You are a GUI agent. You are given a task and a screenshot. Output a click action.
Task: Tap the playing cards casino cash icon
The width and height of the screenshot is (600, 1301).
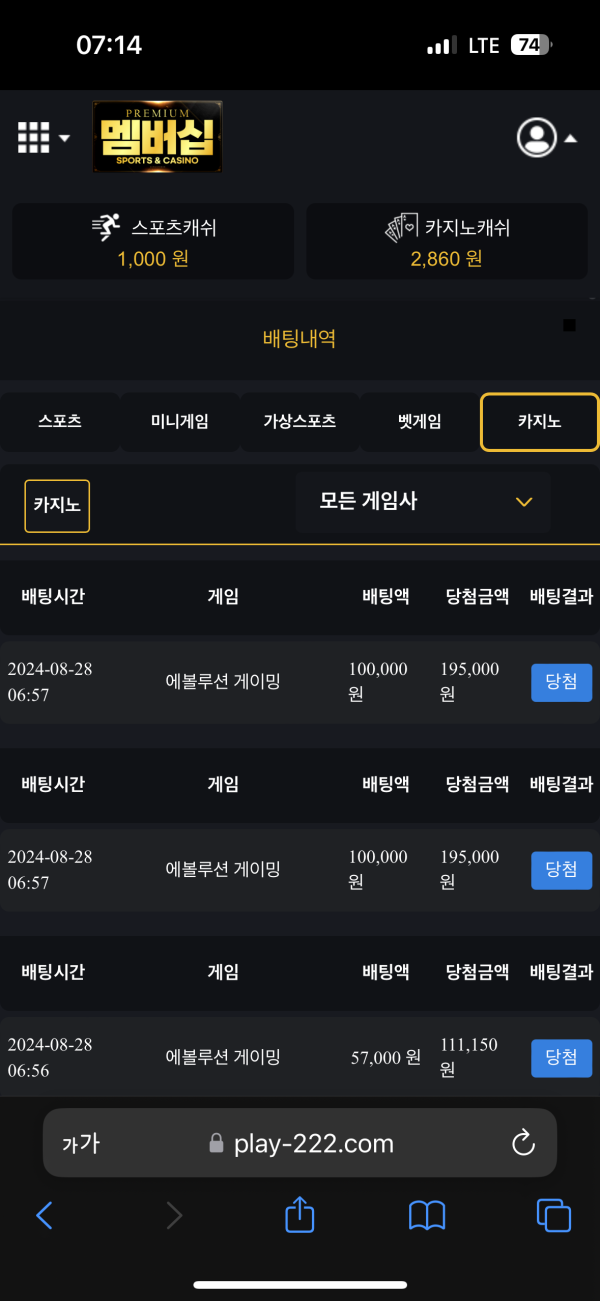(402, 228)
